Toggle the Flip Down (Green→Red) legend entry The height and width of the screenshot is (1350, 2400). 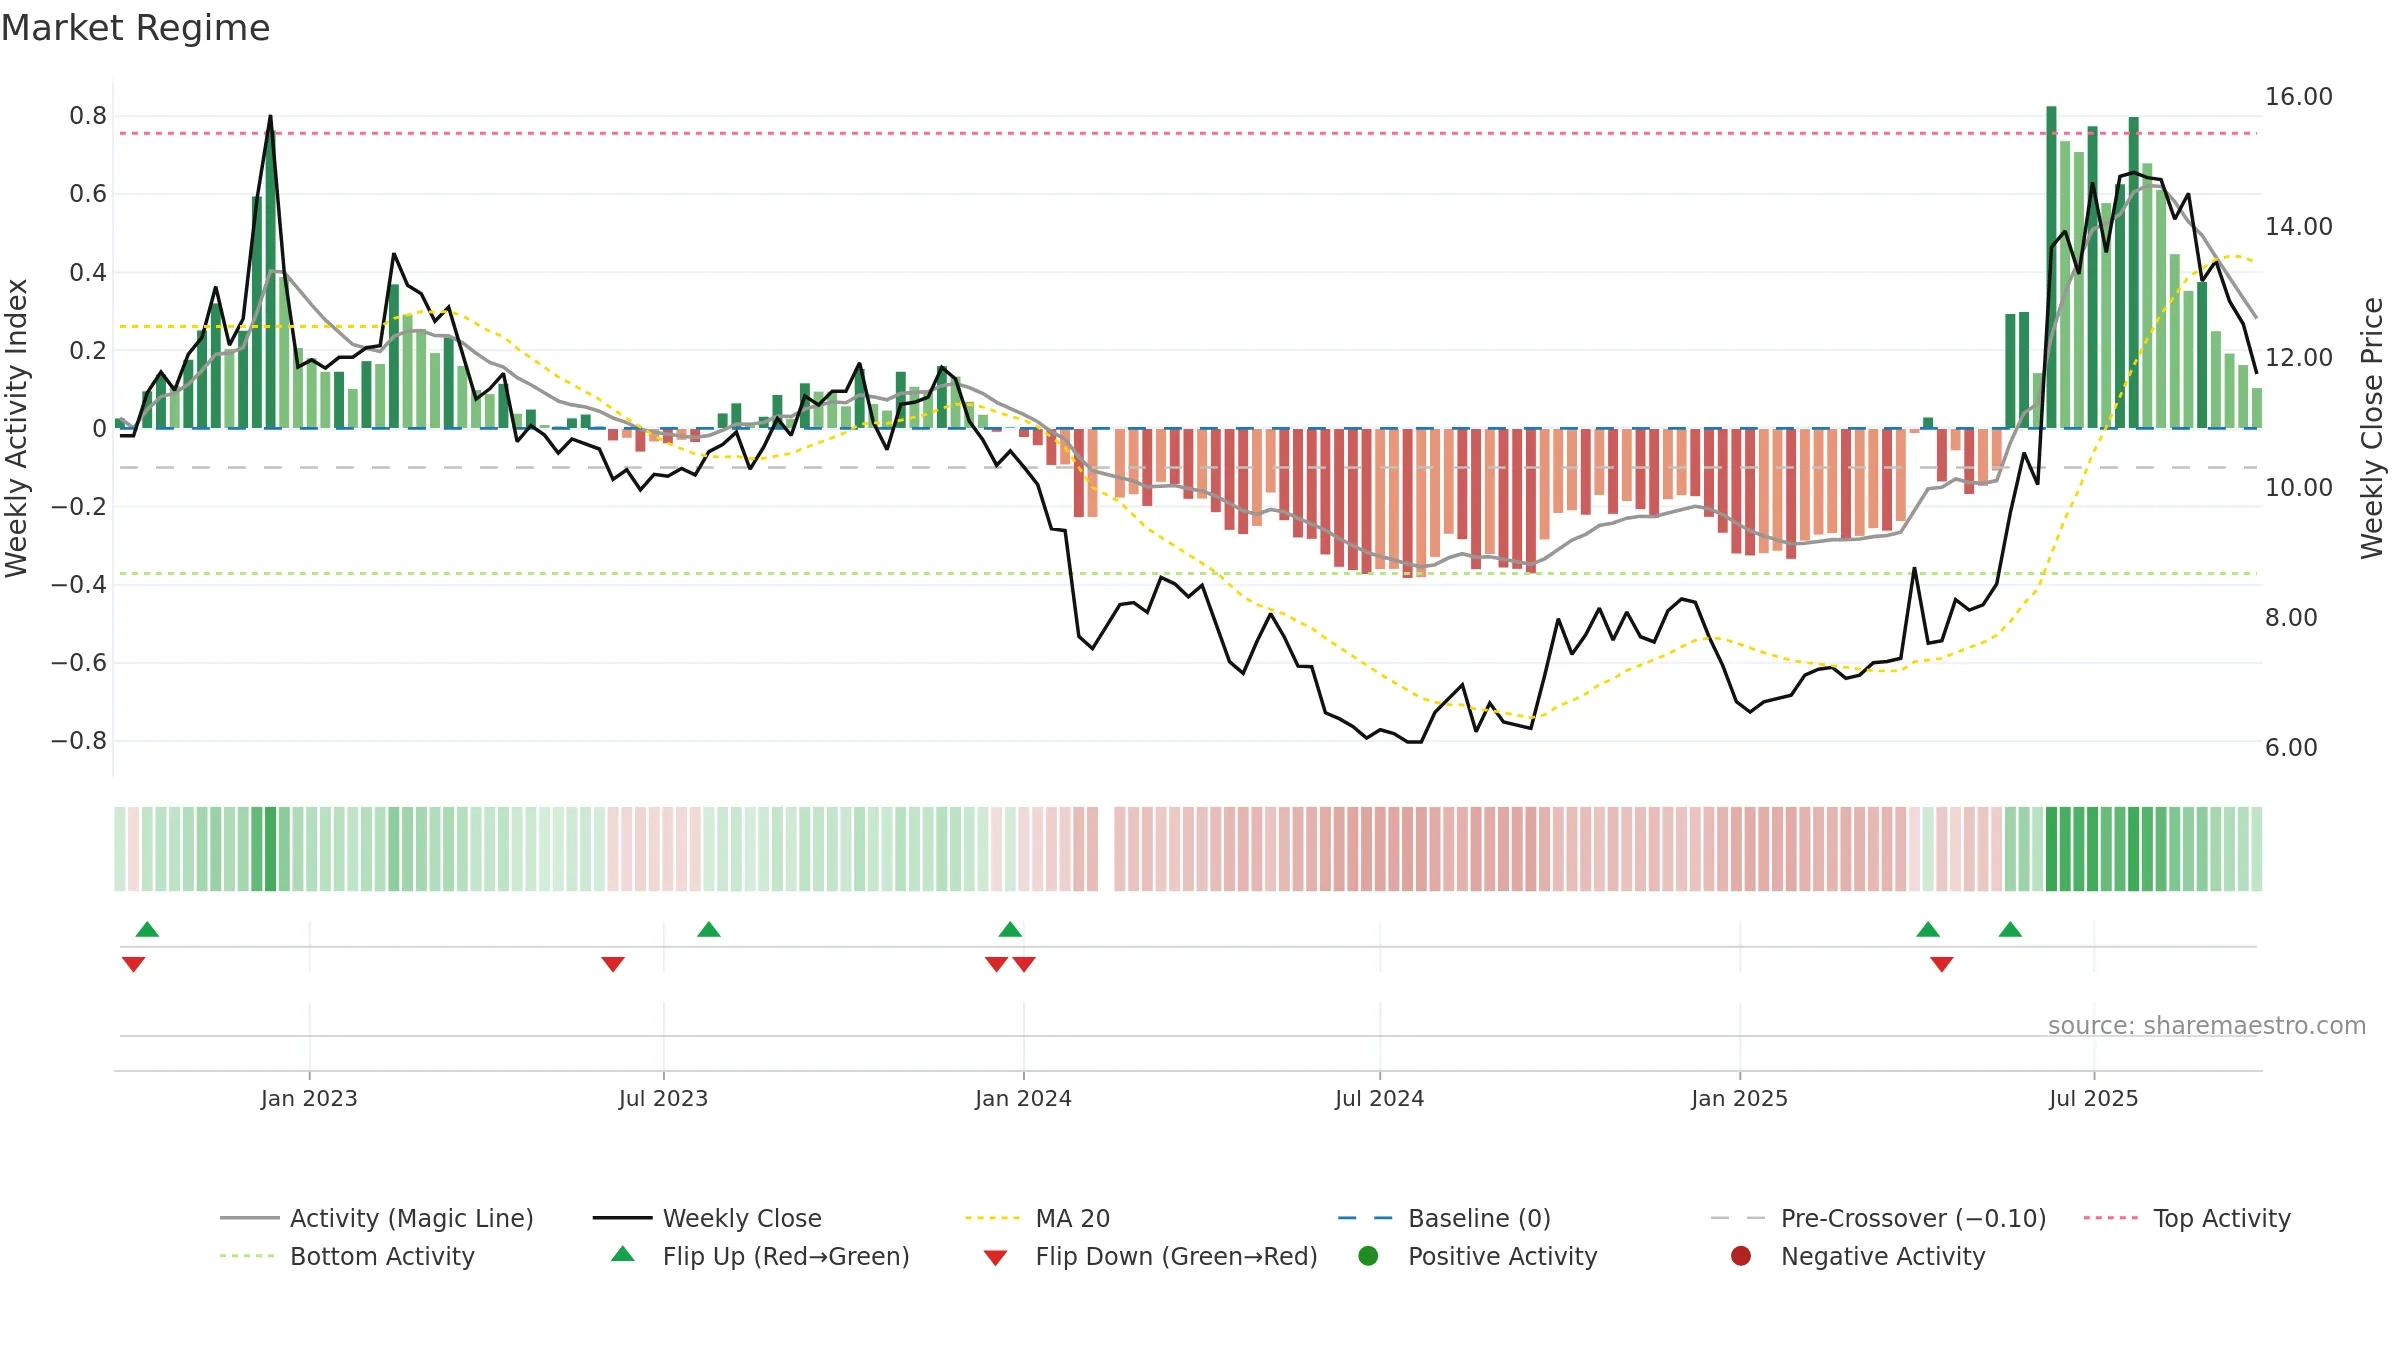pyautogui.click(x=1150, y=1256)
